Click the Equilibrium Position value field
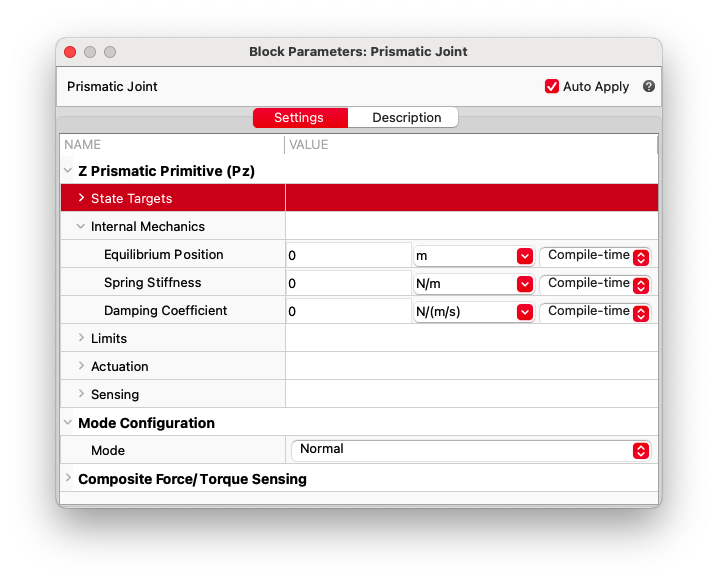The width and height of the screenshot is (718, 582). coord(348,255)
